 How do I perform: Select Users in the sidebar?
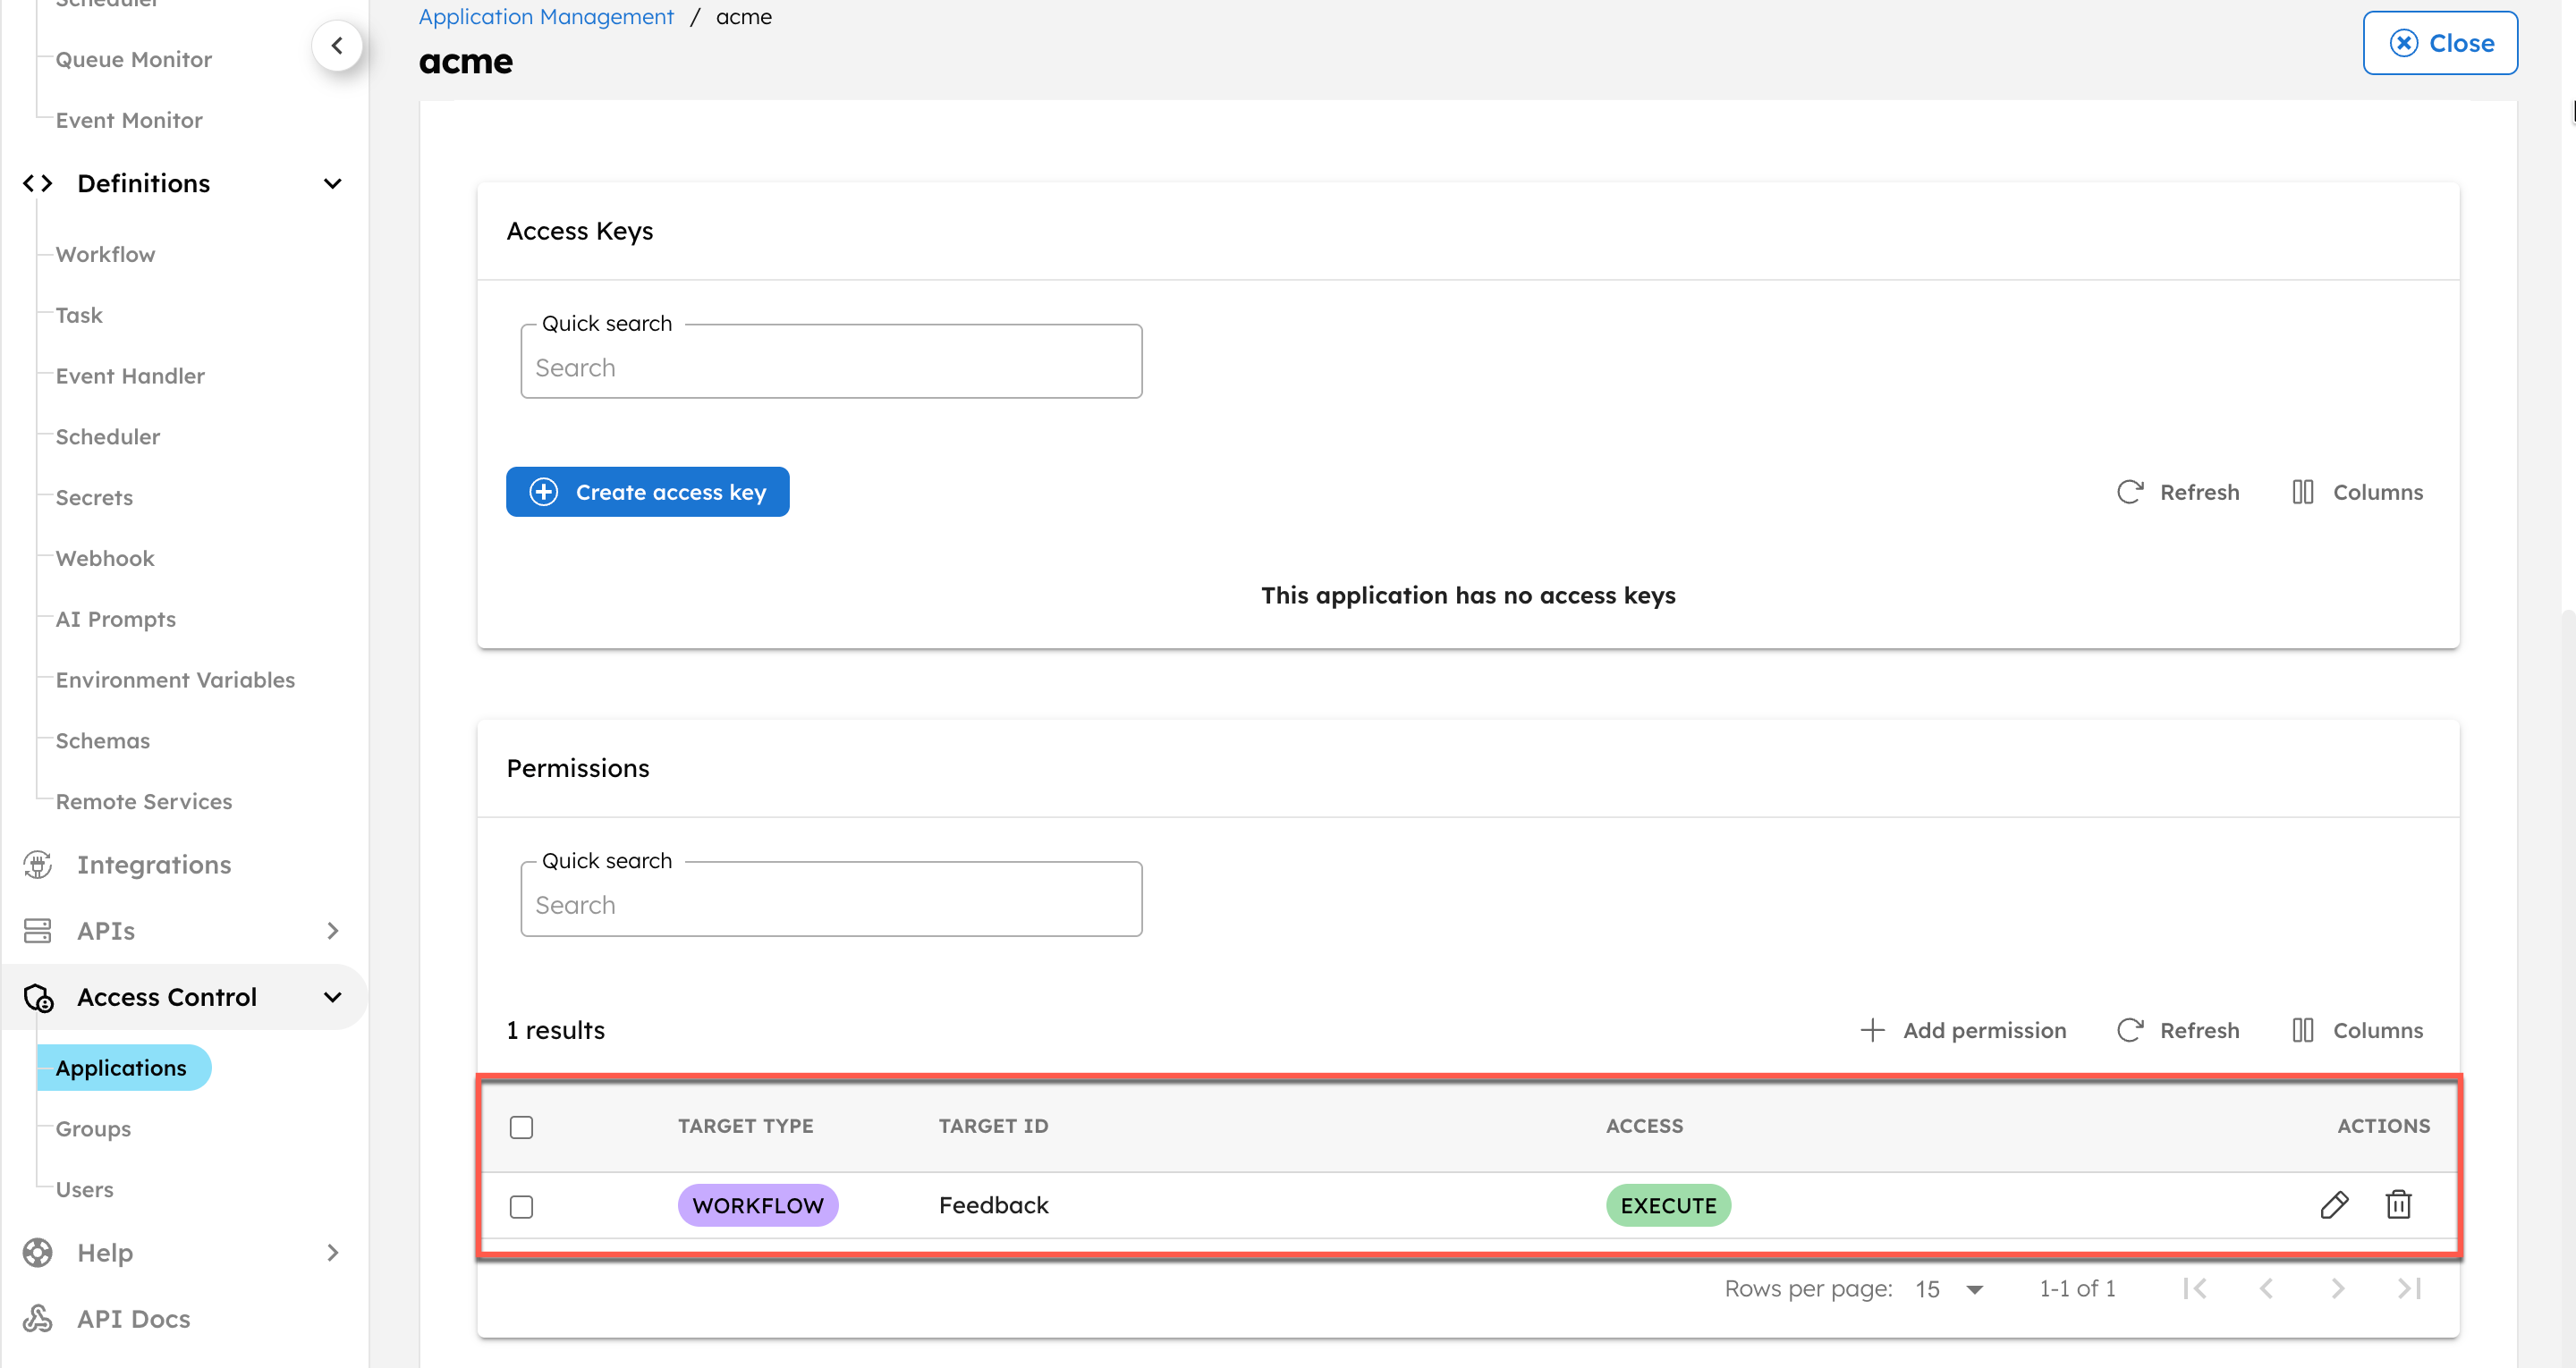(84, 1189)
